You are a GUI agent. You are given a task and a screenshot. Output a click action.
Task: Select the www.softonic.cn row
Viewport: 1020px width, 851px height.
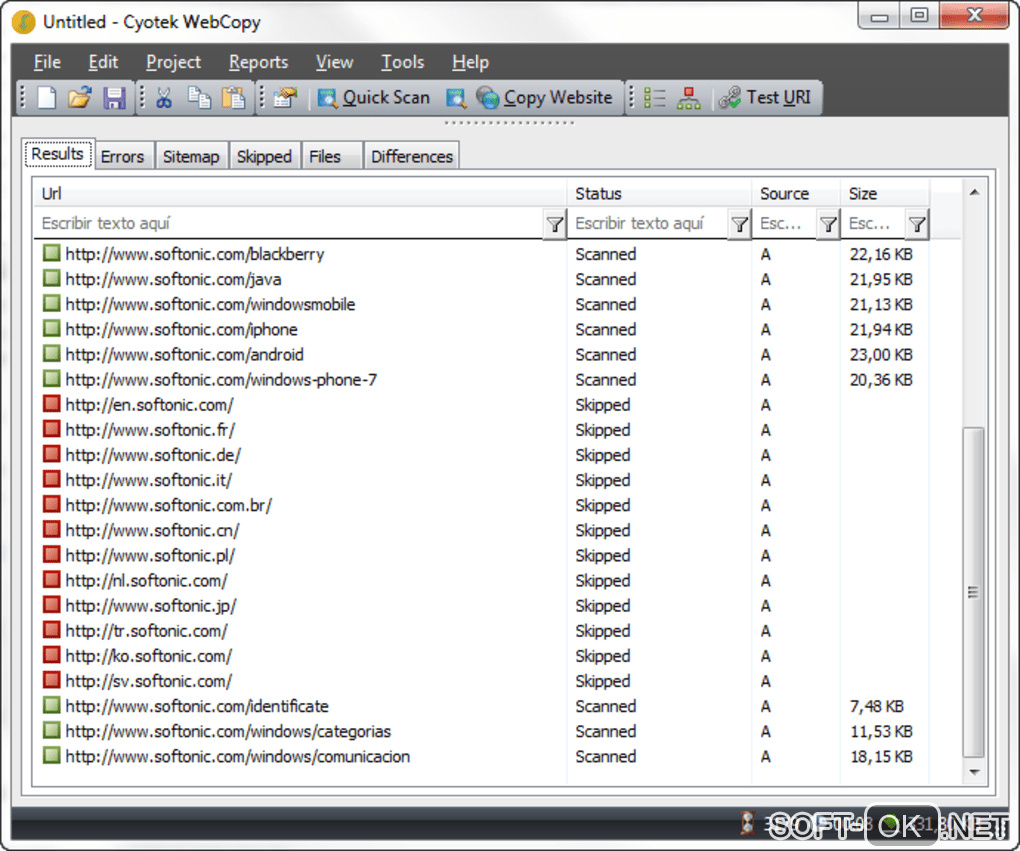[481, 530]
